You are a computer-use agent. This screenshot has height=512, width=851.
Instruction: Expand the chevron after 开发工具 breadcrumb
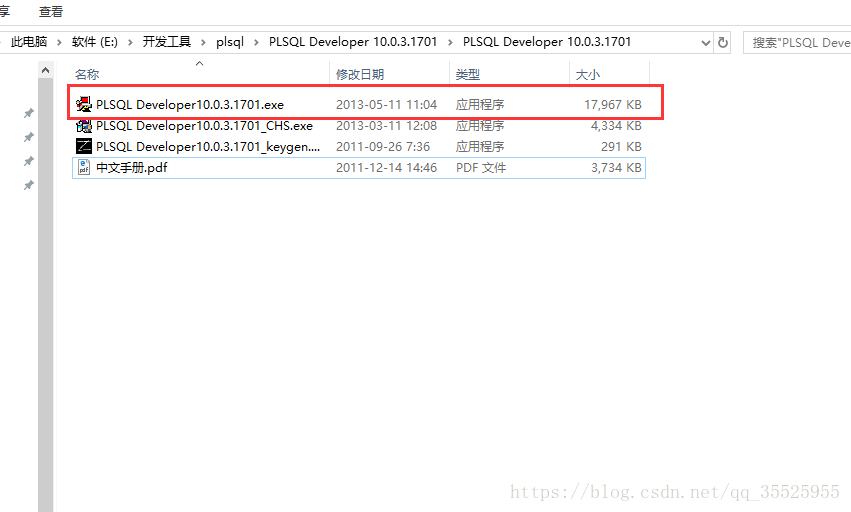click(204, 42)
